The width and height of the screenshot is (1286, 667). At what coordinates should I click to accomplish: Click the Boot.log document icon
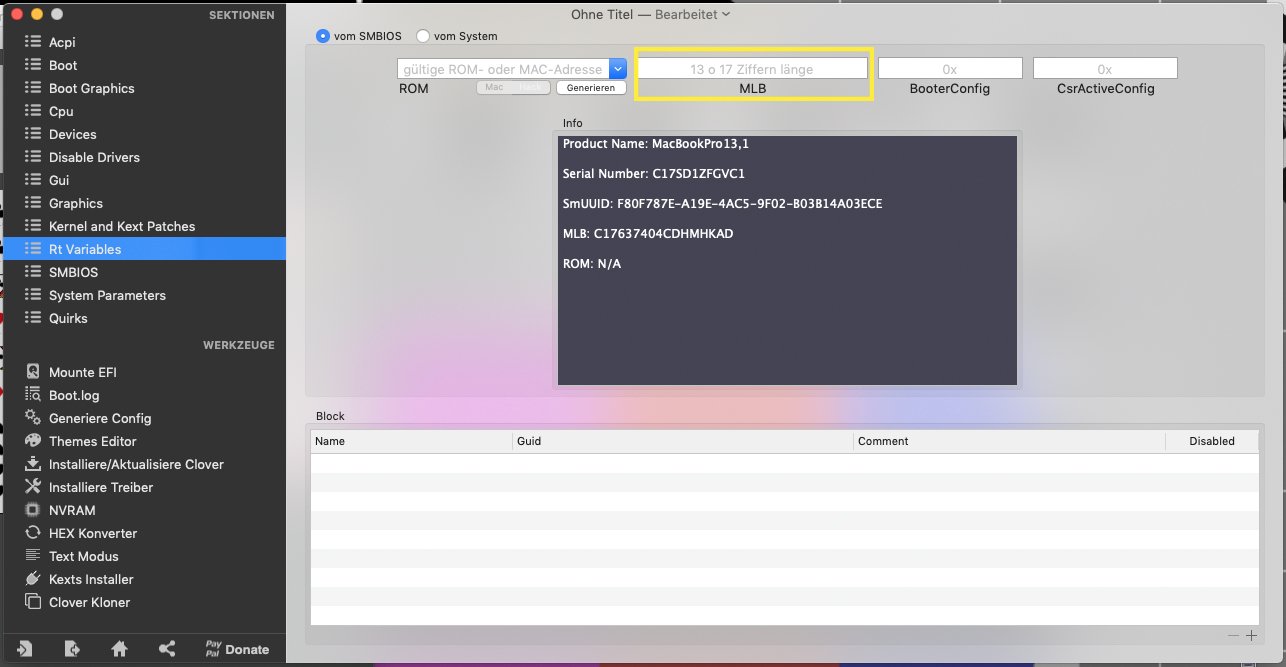32,395
